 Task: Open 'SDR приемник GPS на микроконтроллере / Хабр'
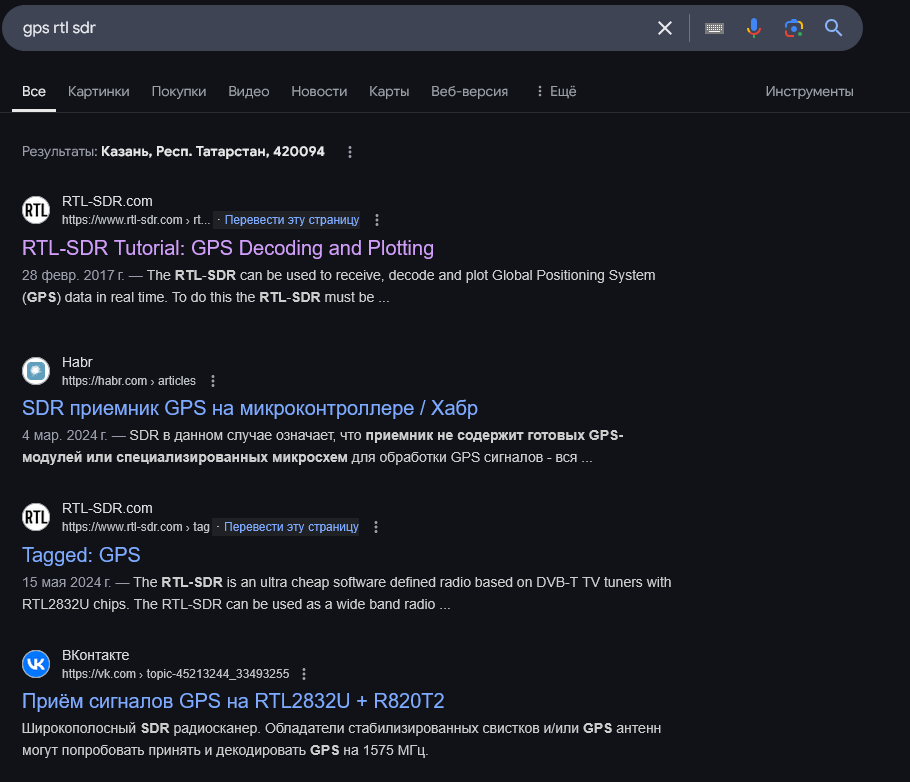pyautogui.click(x=250, y=408)
